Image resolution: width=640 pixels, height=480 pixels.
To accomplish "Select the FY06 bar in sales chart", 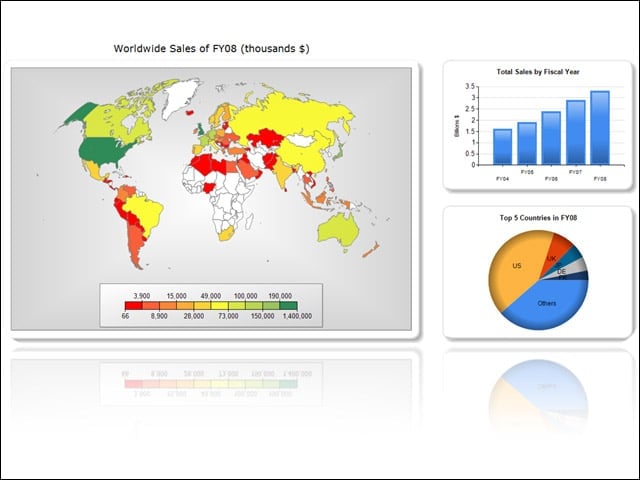I will pyautogui.click(x=551, y=138).
